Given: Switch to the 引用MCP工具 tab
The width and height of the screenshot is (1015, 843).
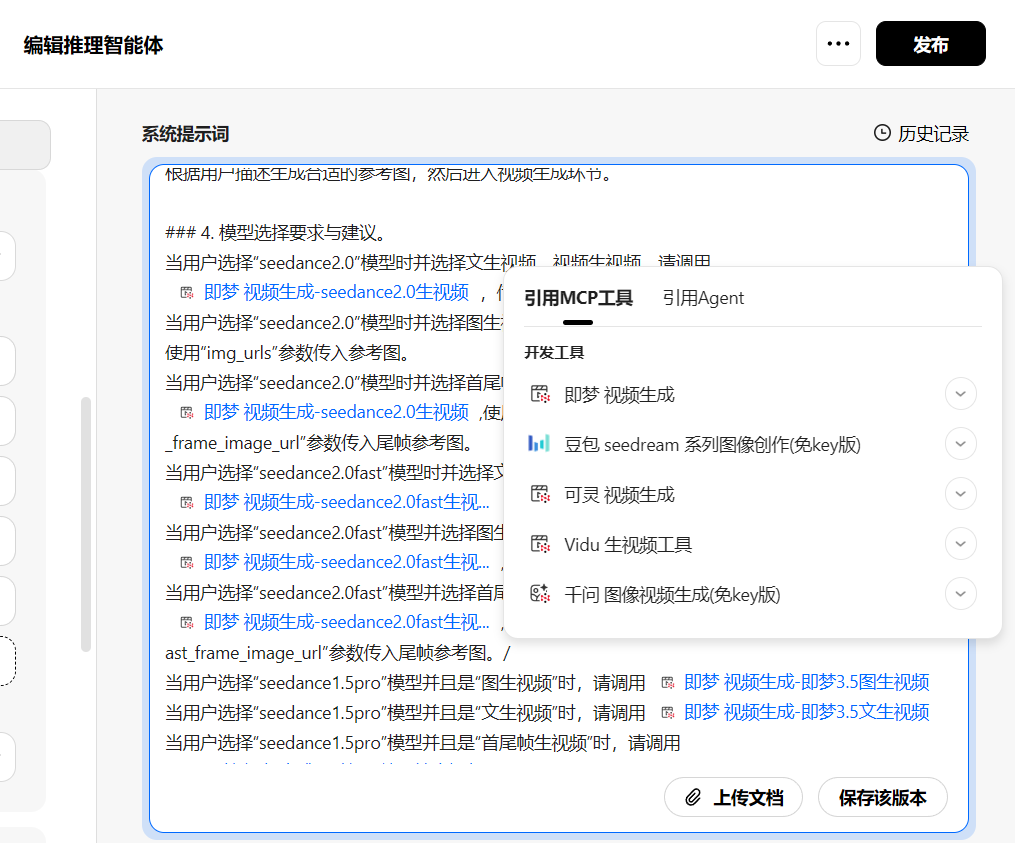Looking at the screenshot, I should point(578,298).
